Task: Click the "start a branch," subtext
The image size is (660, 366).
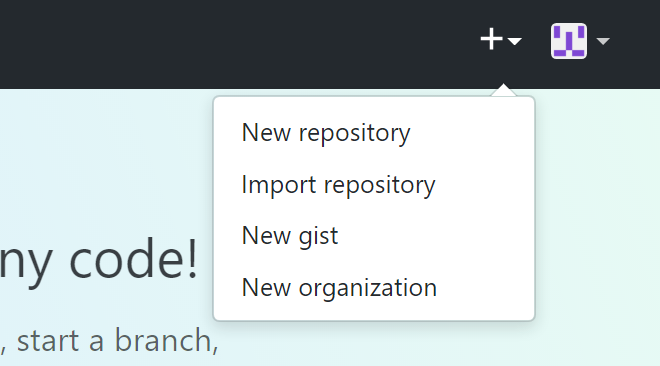Action: pos(117,340)
